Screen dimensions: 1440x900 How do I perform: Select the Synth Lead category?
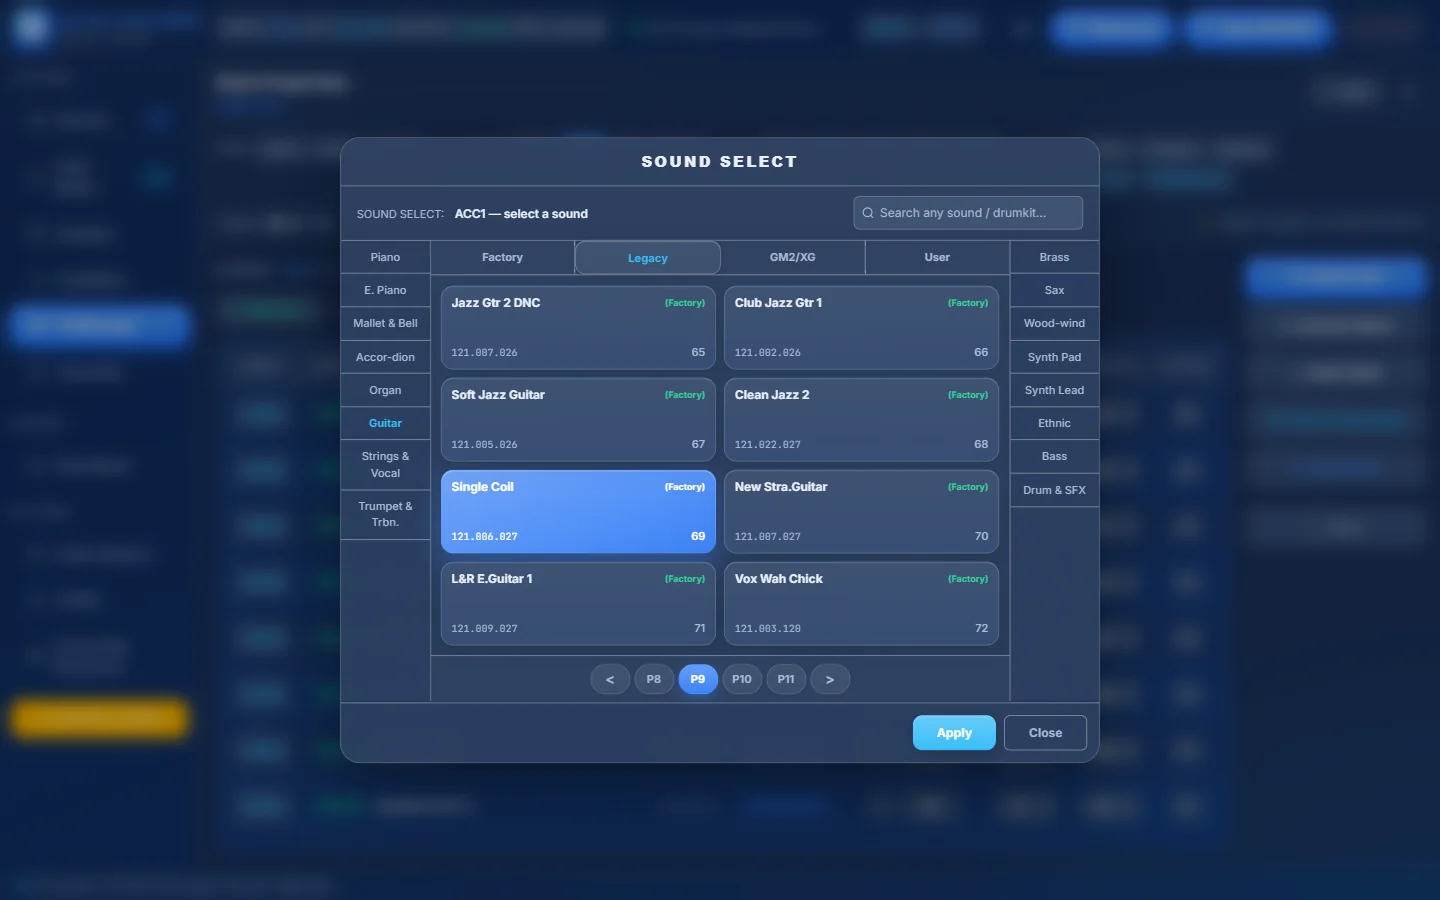pyautogui.click(x=1054, y=390)
